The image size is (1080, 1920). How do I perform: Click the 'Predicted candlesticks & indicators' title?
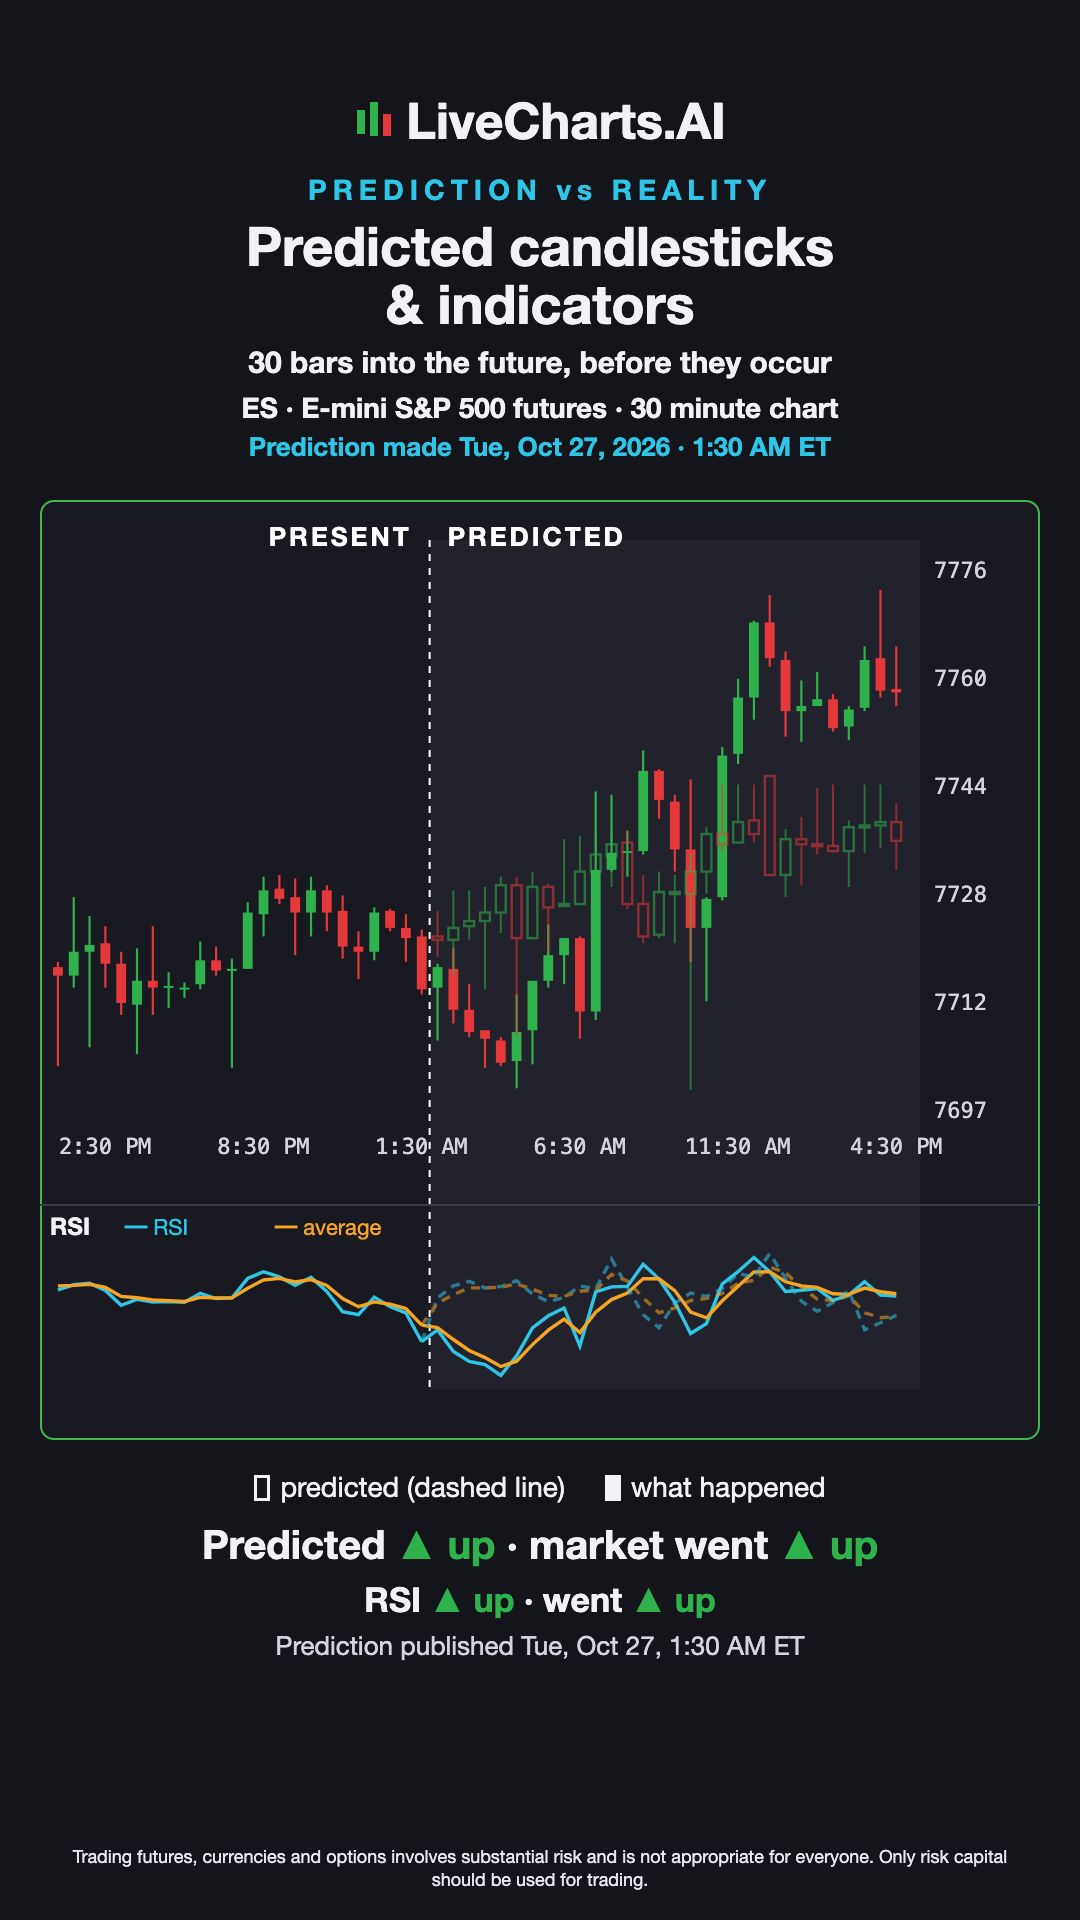pyautogui.click(x=540, y=276)
